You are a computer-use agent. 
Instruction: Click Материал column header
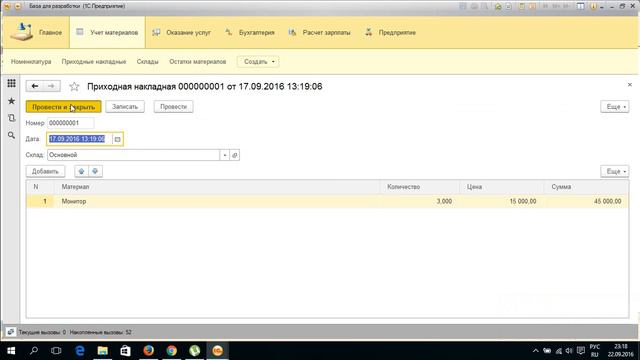pos(217,187)
